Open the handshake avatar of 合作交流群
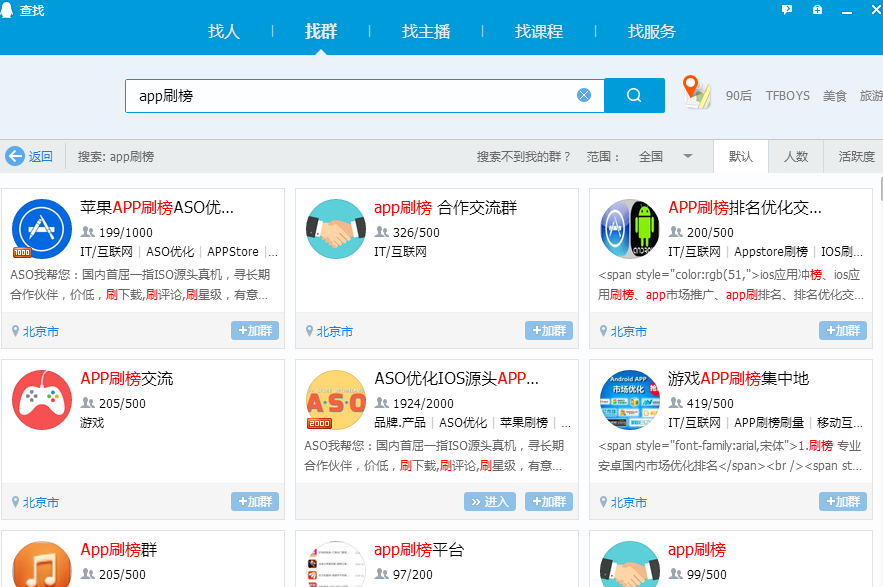This screenshot has height=587, width=883. pos(335,228)
